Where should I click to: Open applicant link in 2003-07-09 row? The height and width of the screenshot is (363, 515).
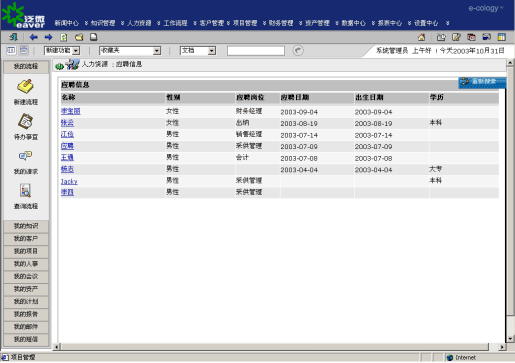(x=67, y=146)
